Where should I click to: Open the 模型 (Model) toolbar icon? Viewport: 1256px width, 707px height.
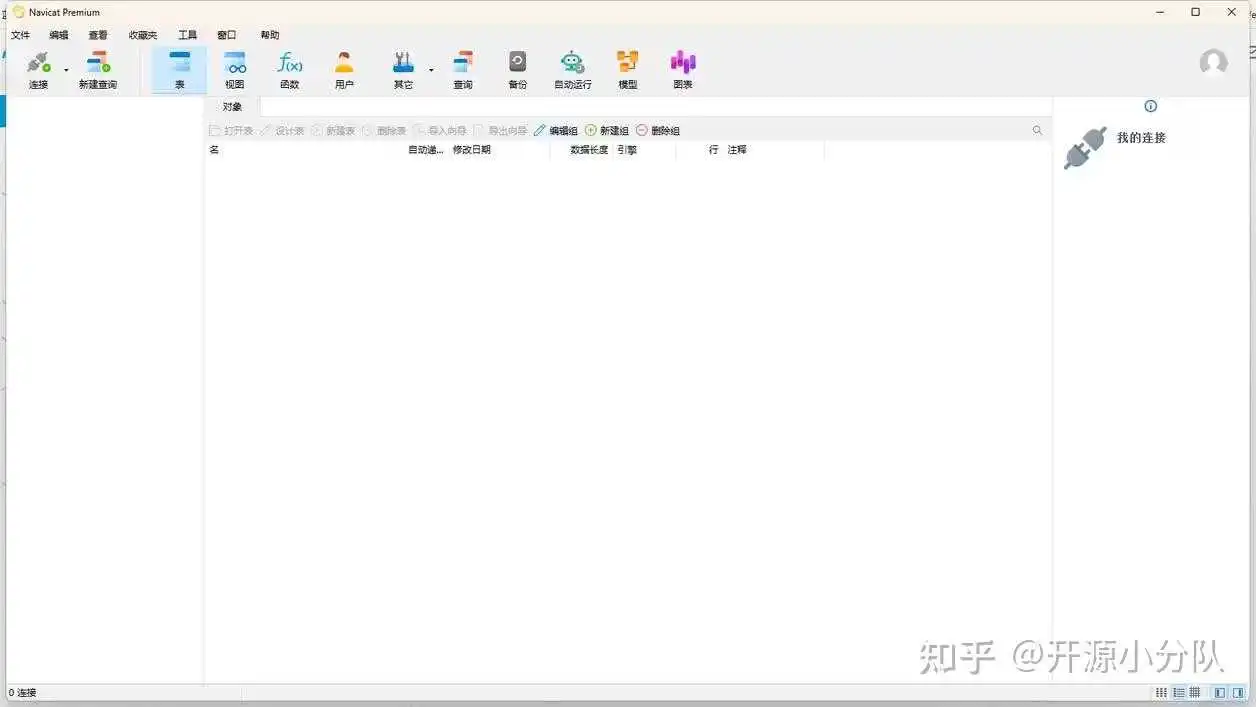pyautogui.click(x=627, y=69)
